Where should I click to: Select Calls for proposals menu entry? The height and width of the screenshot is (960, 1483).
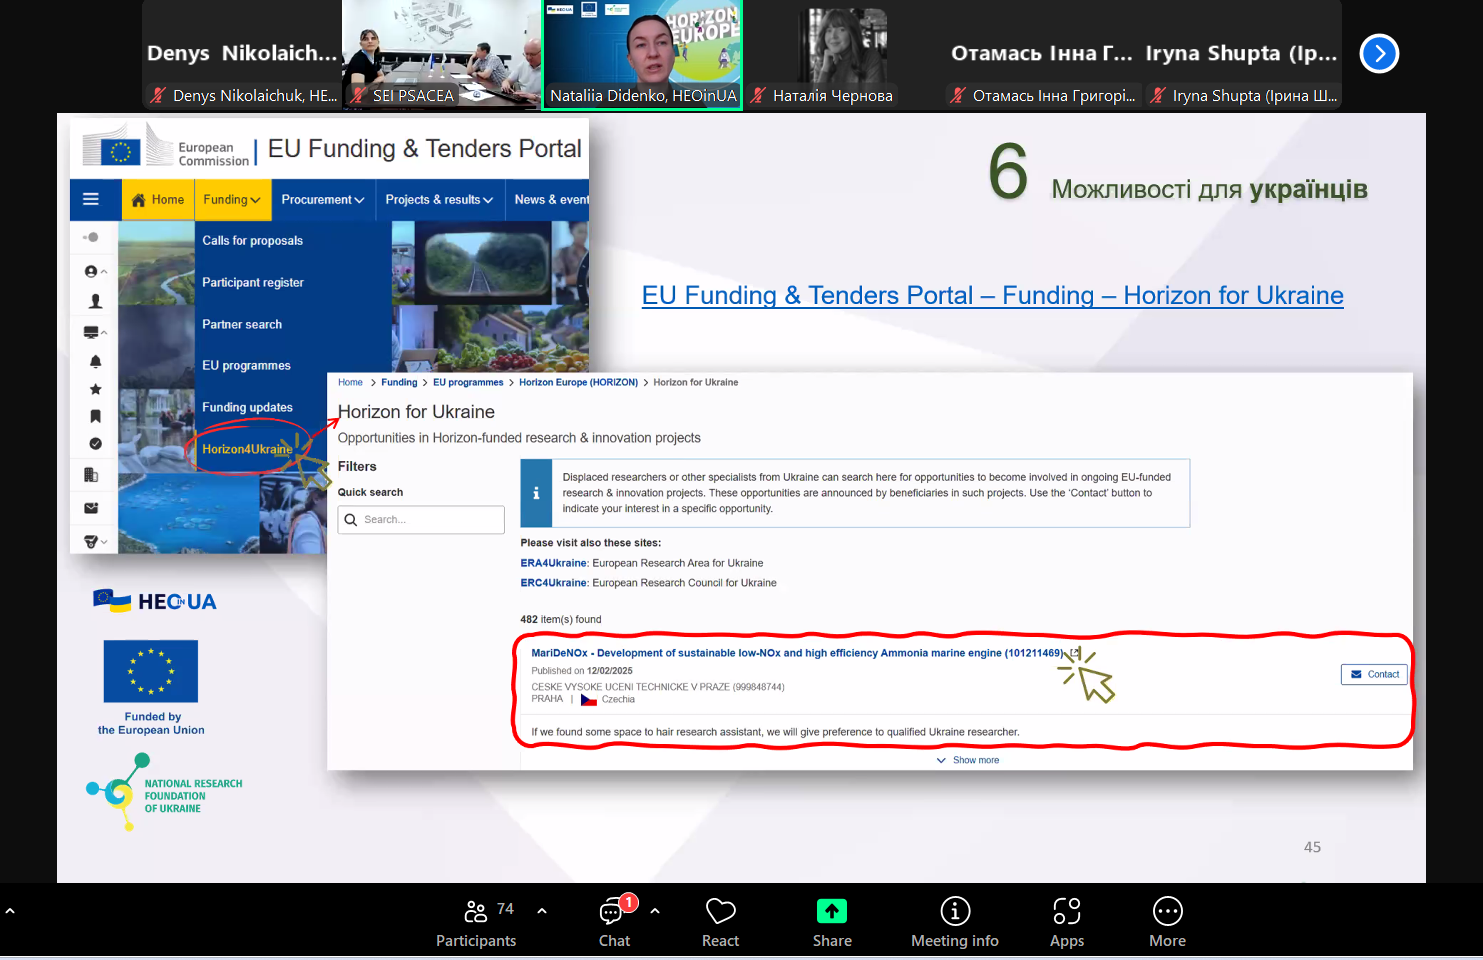point(252,241)
